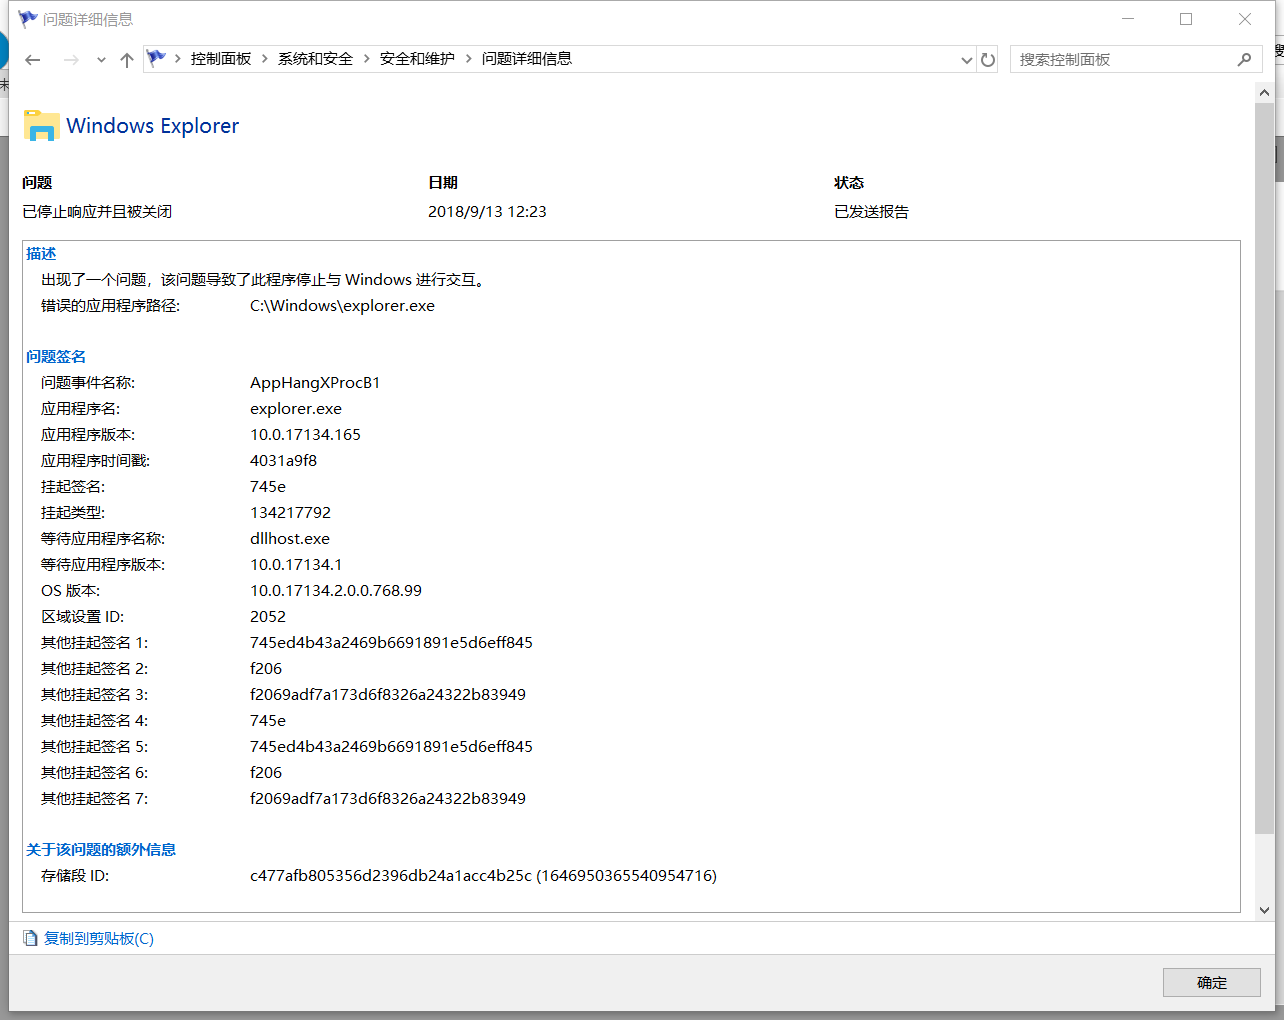Click the up one level arrow
1284x1020 pixels.
click(x=126, y=59)
